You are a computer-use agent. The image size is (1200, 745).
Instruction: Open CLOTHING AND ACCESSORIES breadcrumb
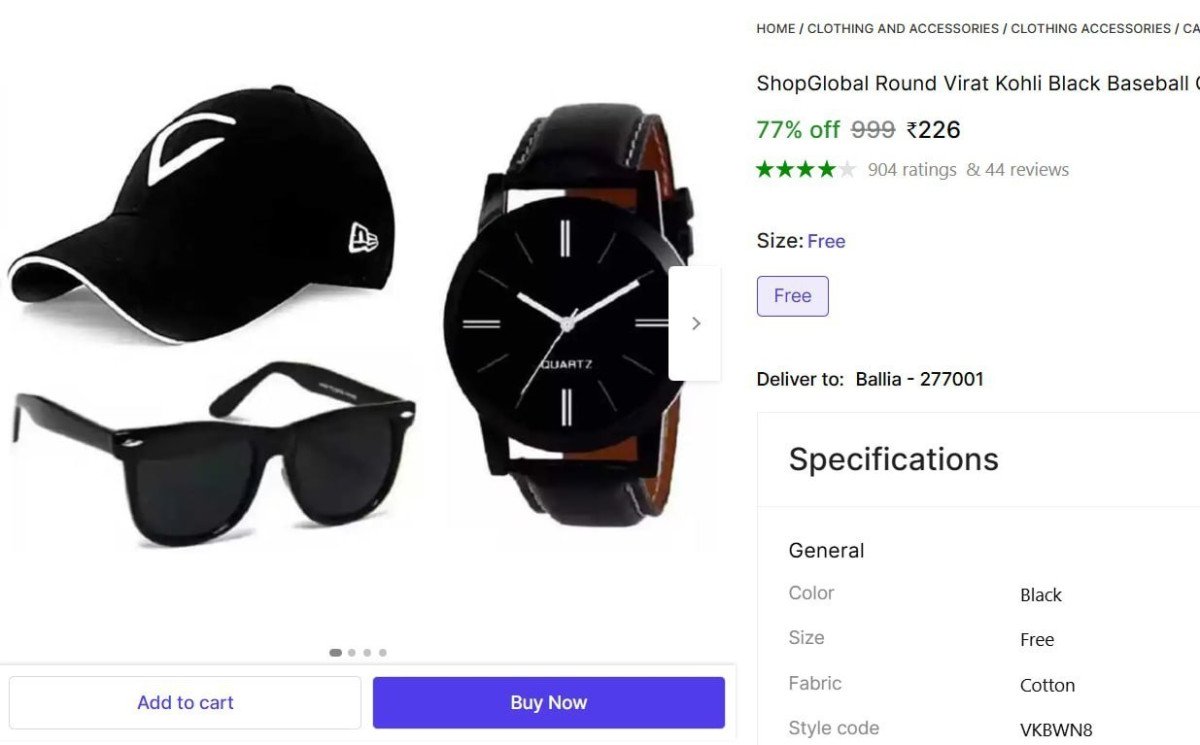(903, 28)
